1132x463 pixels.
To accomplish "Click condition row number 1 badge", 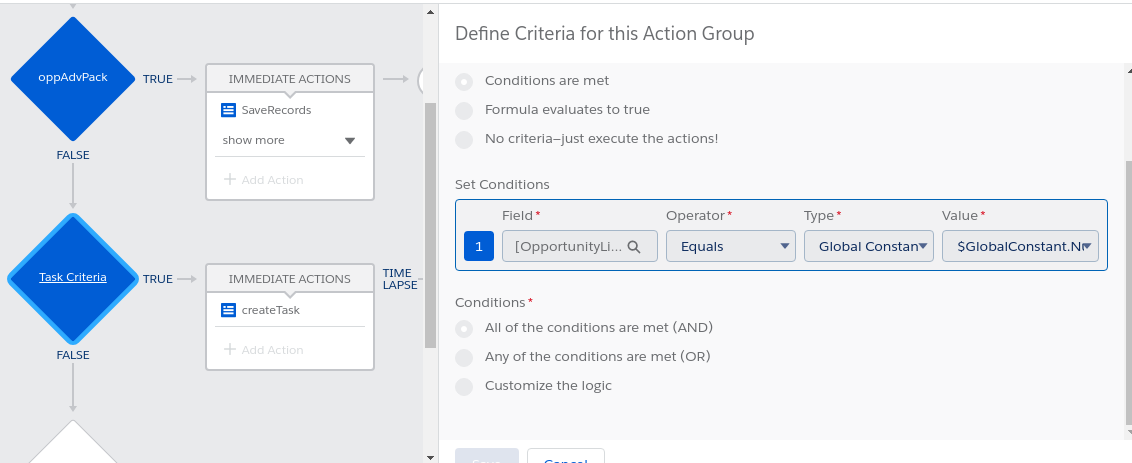I will coord(479,246).
